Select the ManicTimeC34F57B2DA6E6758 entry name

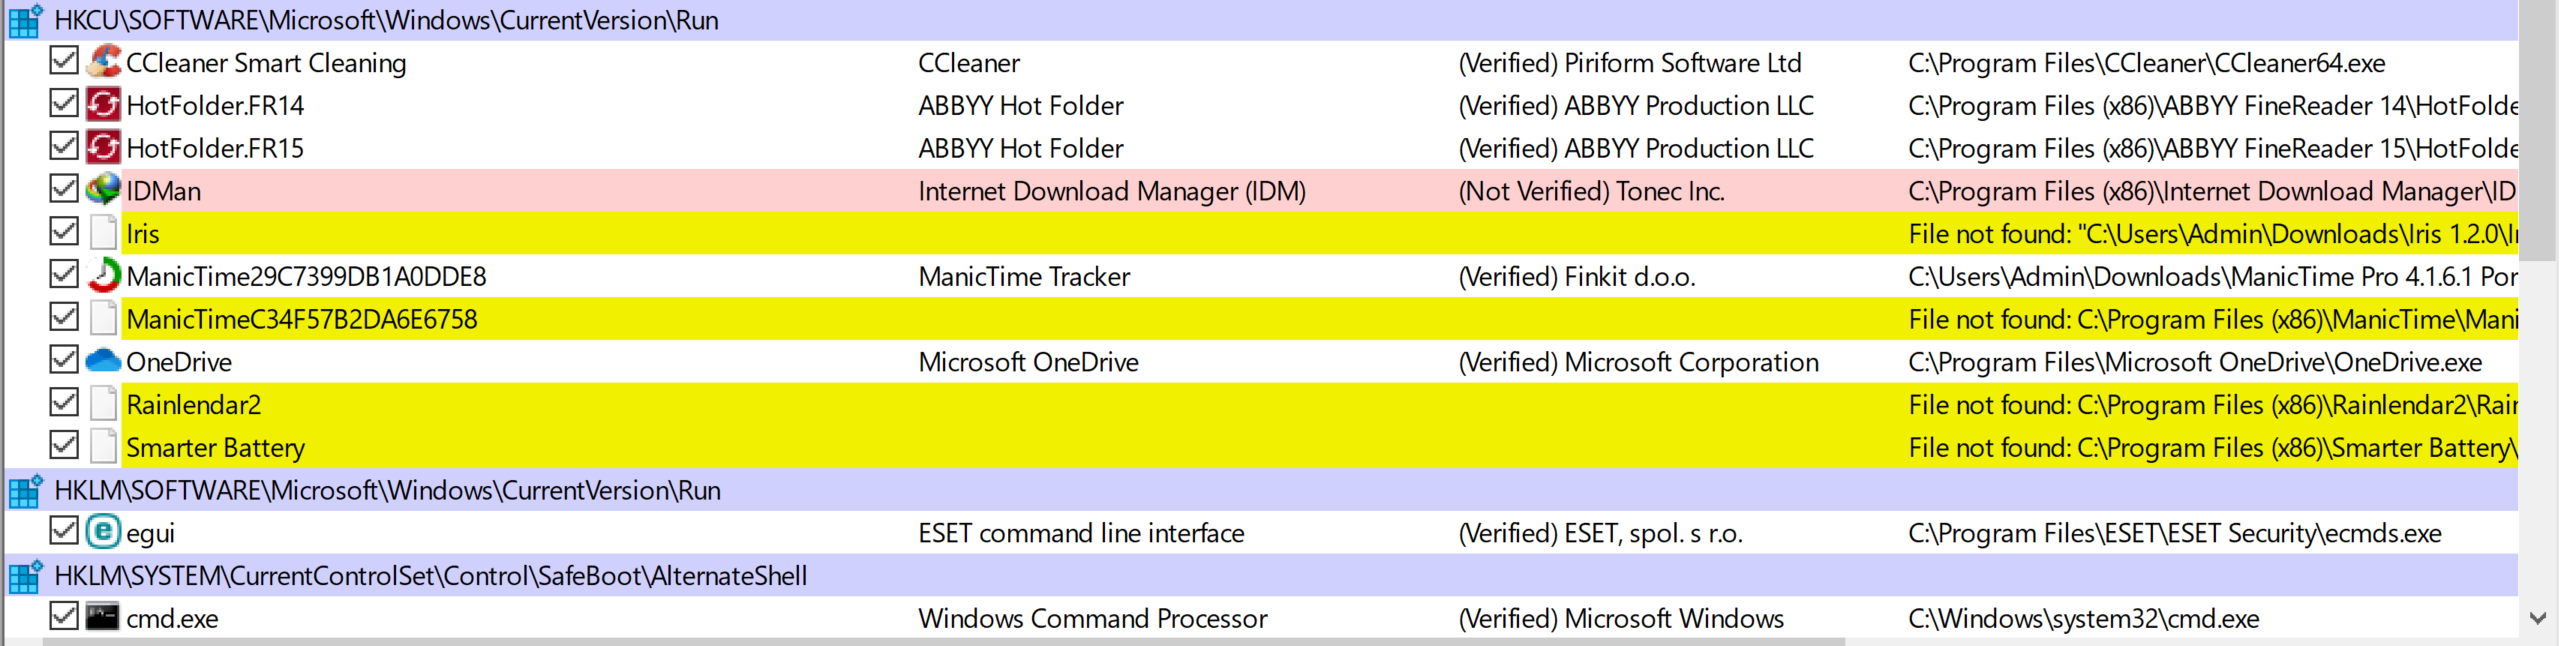click(x=302, y=319)
